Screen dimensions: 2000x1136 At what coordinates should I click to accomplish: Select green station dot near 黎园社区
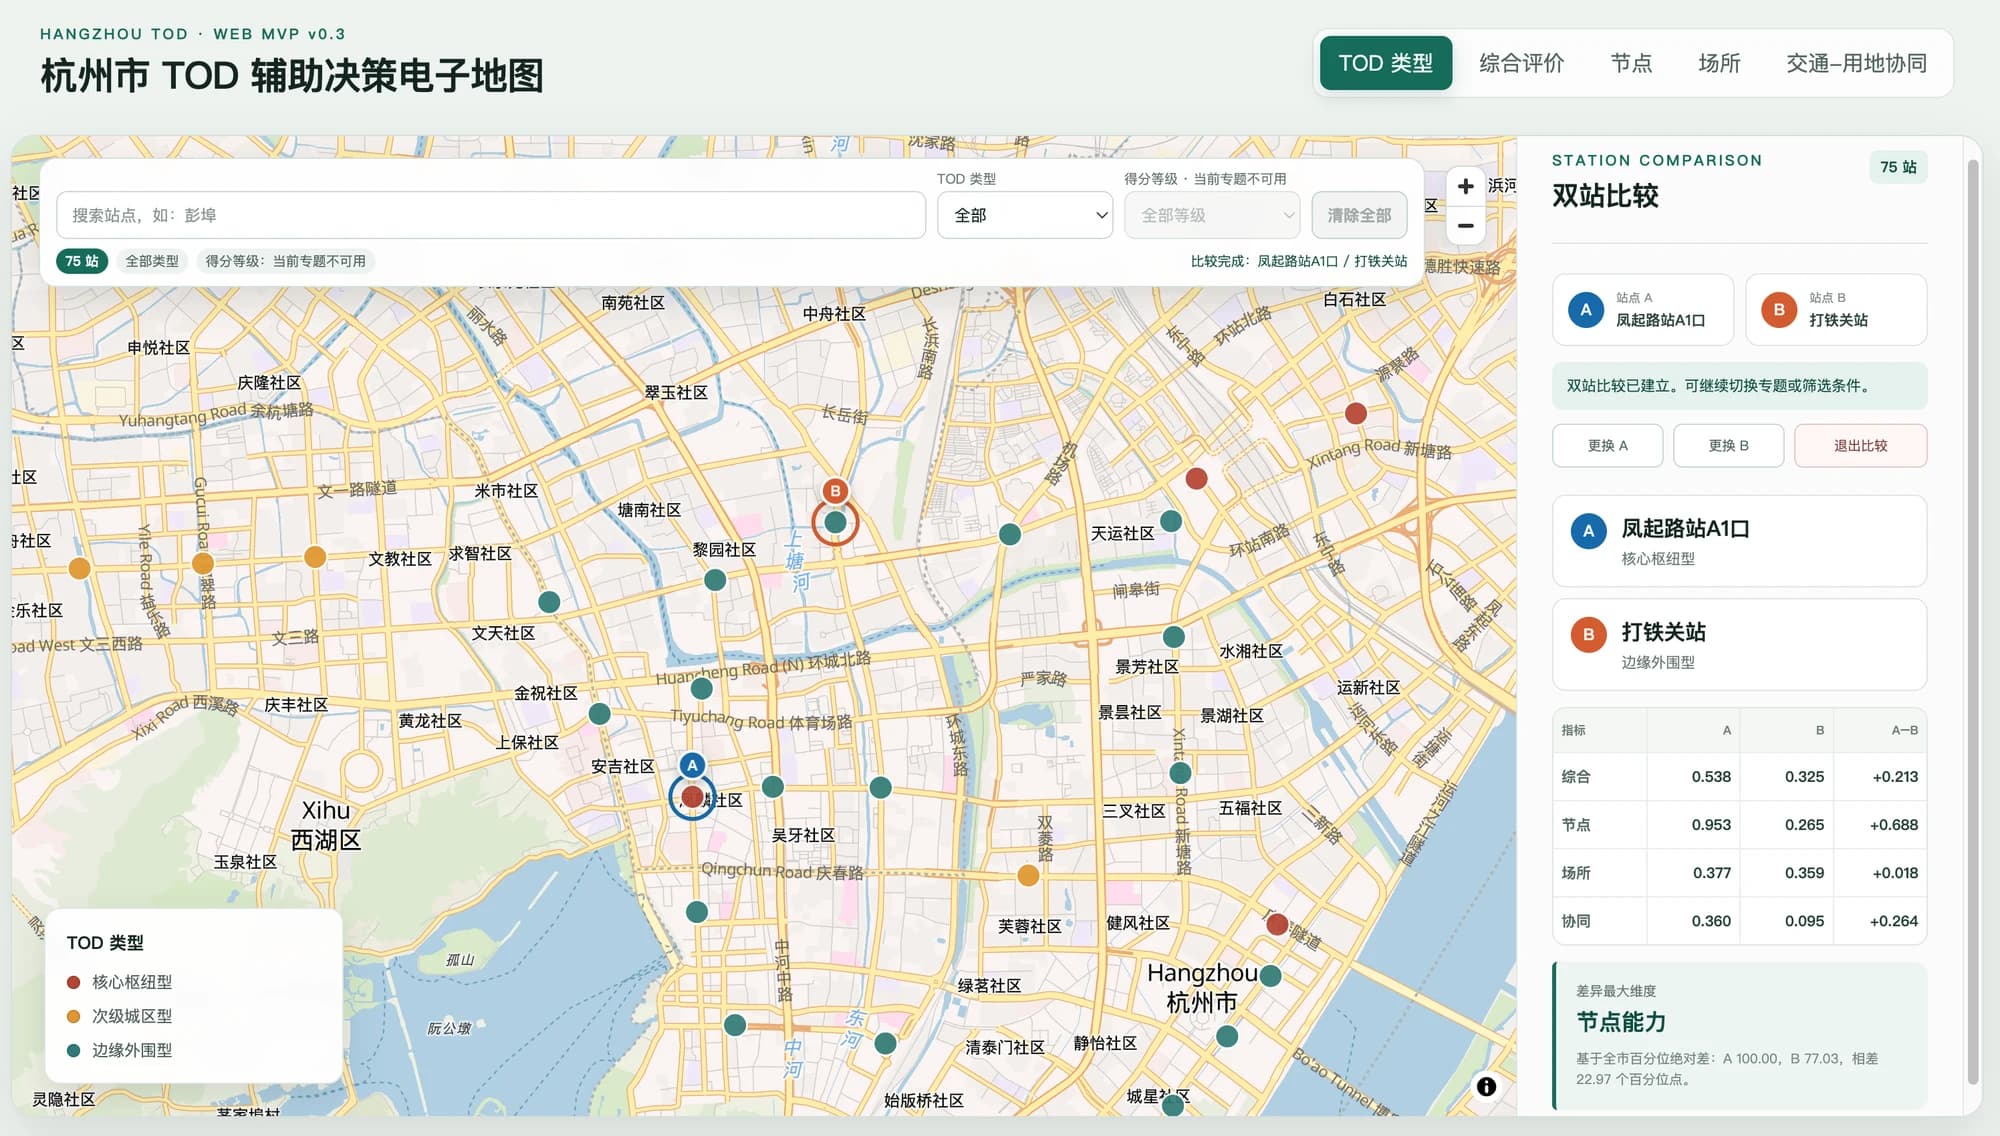pyautogui.click(x=715, y=580)
